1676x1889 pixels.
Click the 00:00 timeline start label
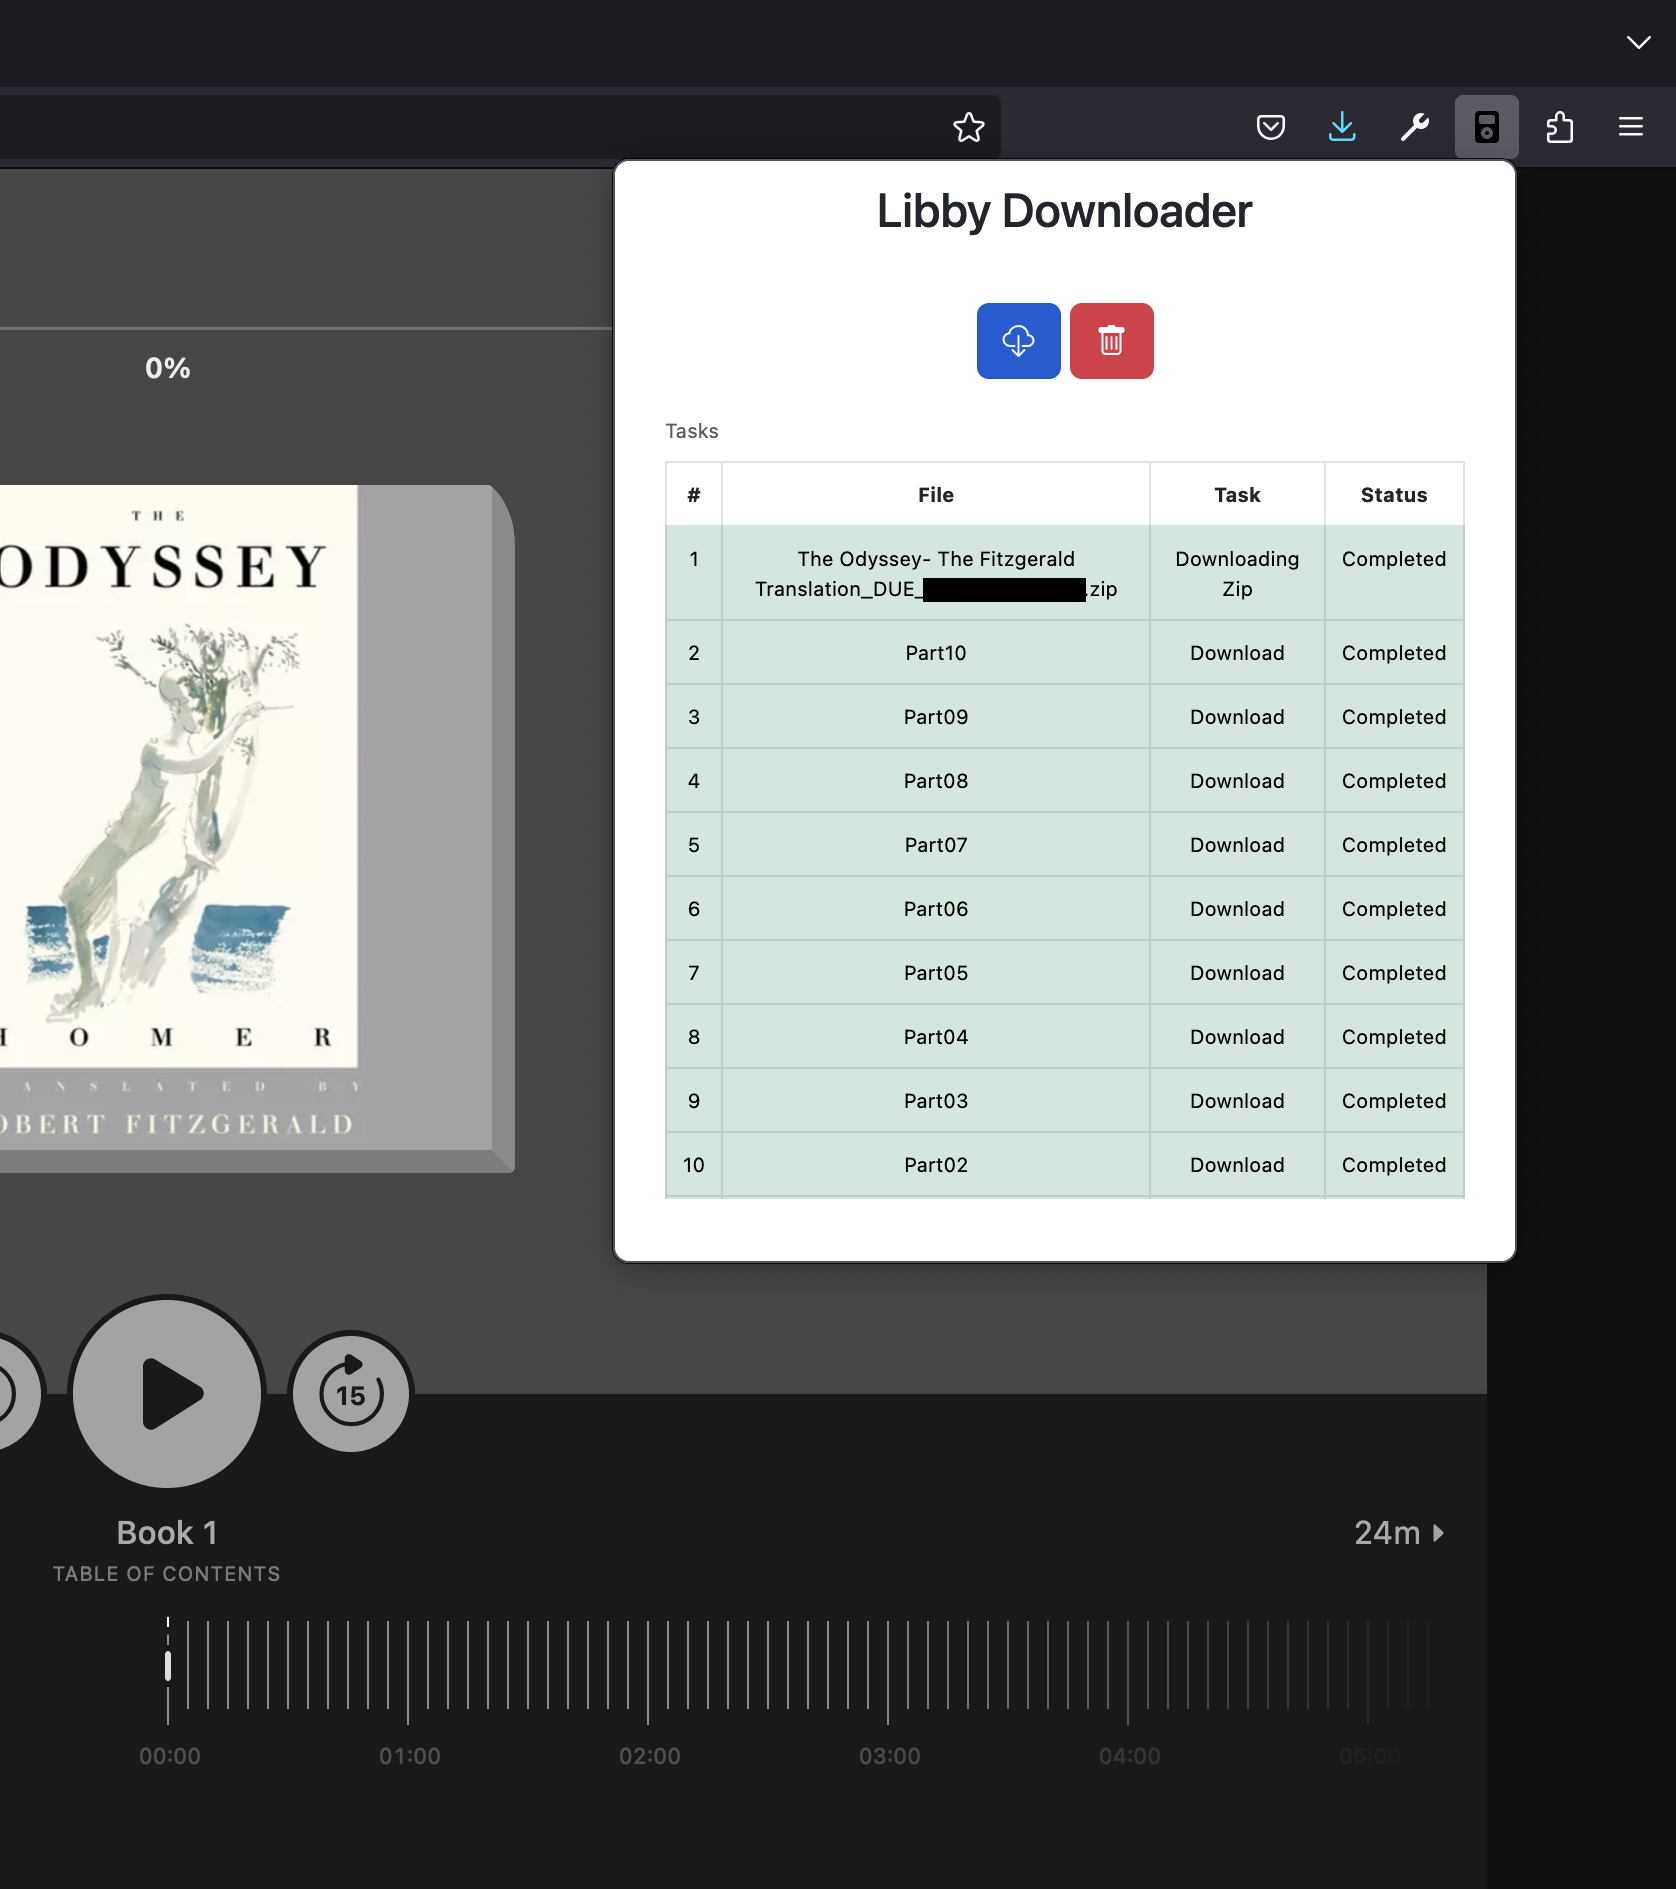click(169, 1756)
